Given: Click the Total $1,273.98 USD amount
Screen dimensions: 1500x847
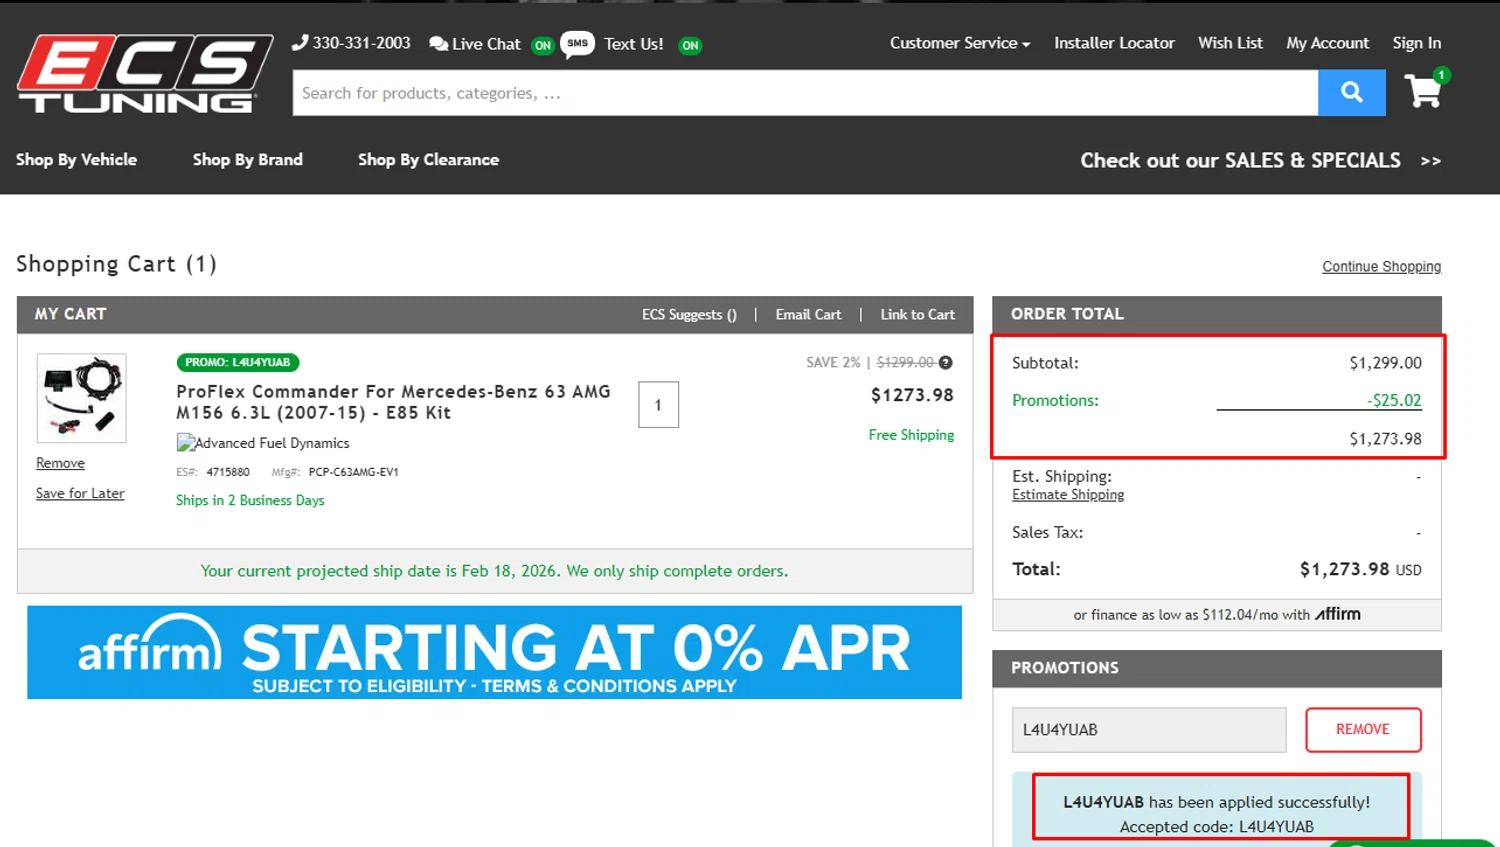Looking at the screenshot, I should tap(1360, 569).
